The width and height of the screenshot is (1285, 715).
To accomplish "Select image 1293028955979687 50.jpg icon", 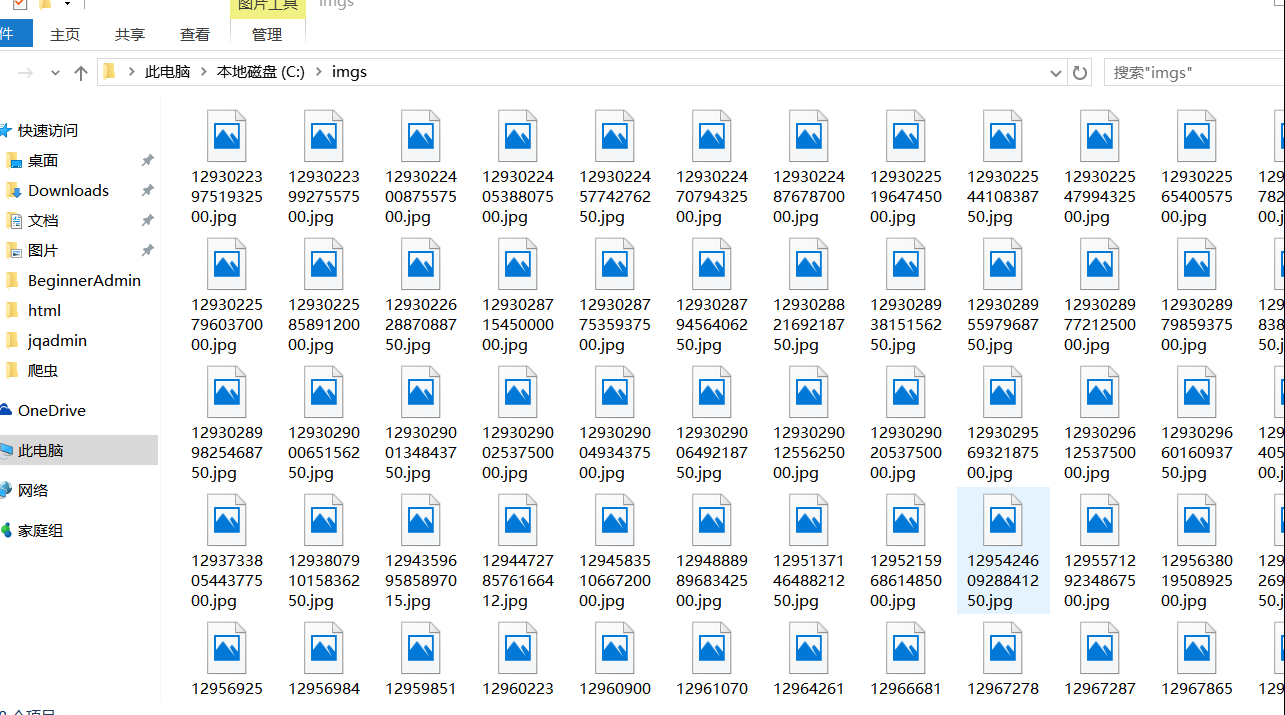I will coord(1003,264).
